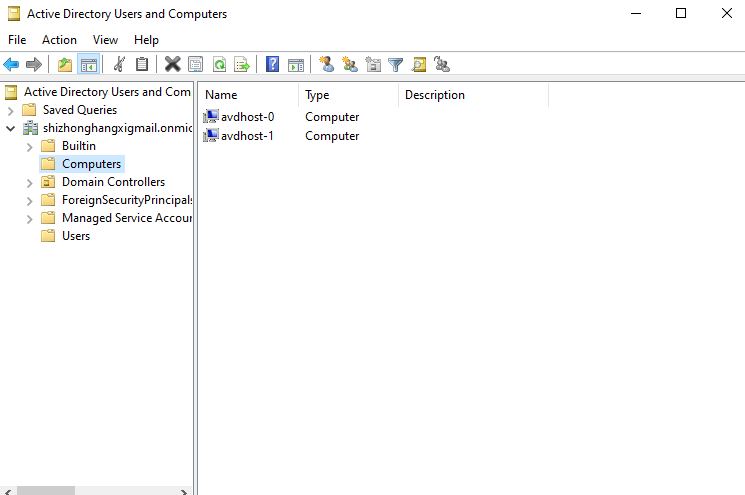Select Domain Controllers in tree
This screenshot has height=495, width=745.
[x=113, y=182]
